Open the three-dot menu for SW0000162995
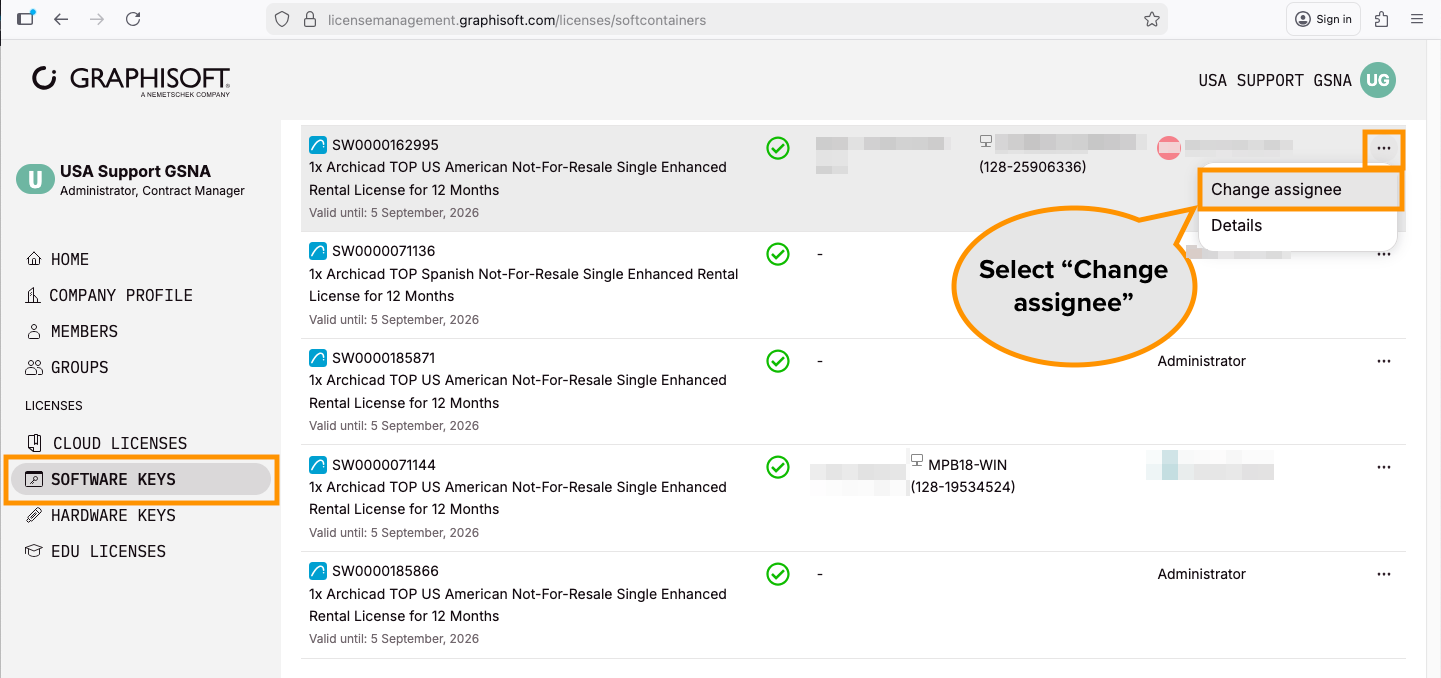Viewport: 1441px width, 678px height. point(1384,148)
